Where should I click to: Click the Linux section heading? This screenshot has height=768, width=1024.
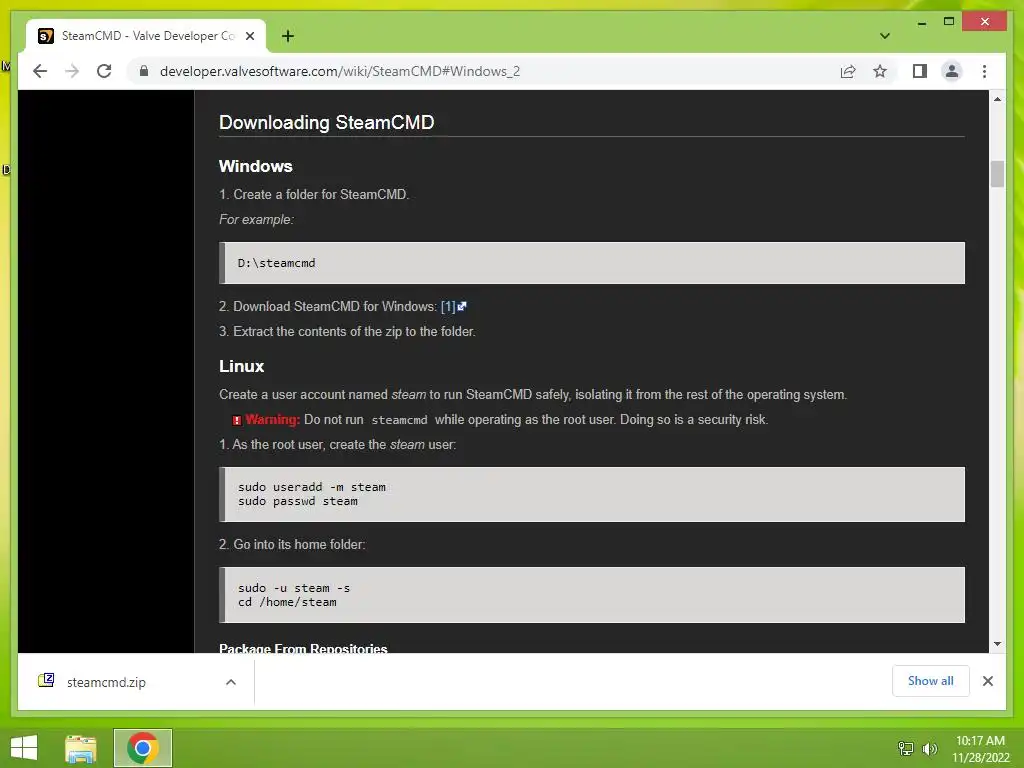coord(242,366)
